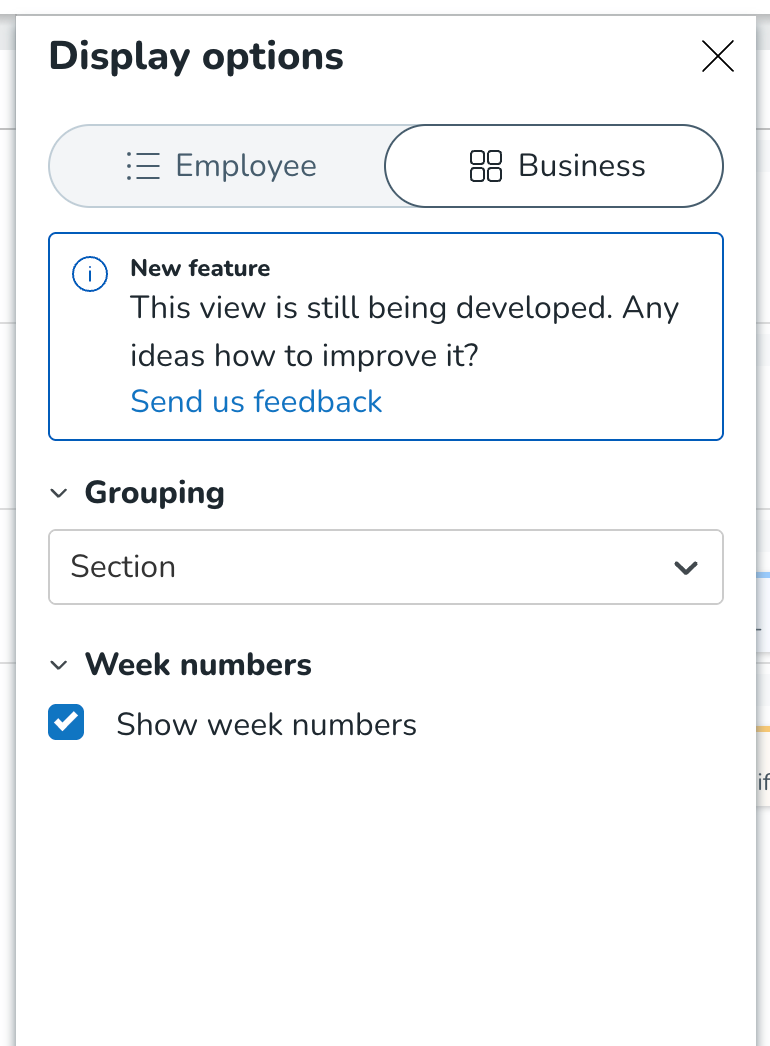Screen dimensions: 770x1046
Task: Click the four-squares grid icon beside Business
Action: pos(486,166)
